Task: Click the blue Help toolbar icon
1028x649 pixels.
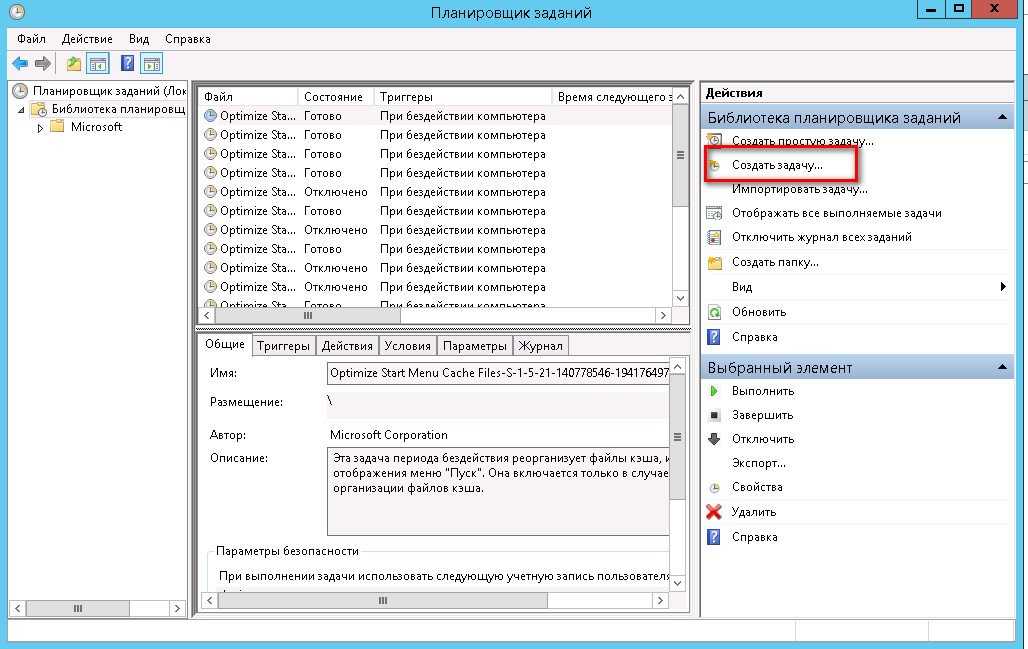Action: click(x=127, y=64)
